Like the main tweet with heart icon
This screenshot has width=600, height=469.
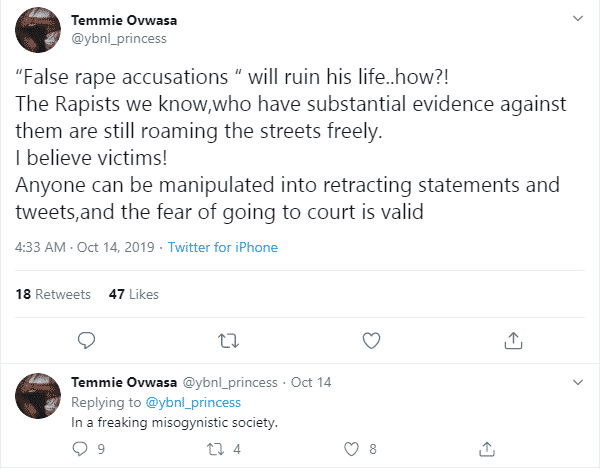point(371,340)
